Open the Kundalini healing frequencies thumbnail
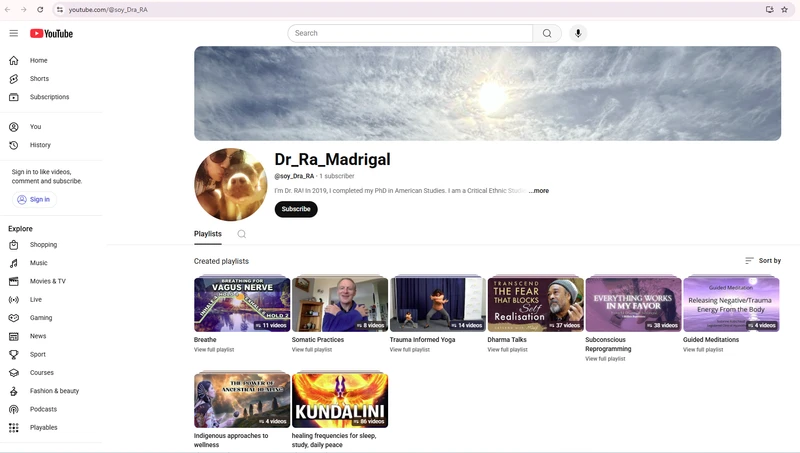 click(x=340, y=400)
